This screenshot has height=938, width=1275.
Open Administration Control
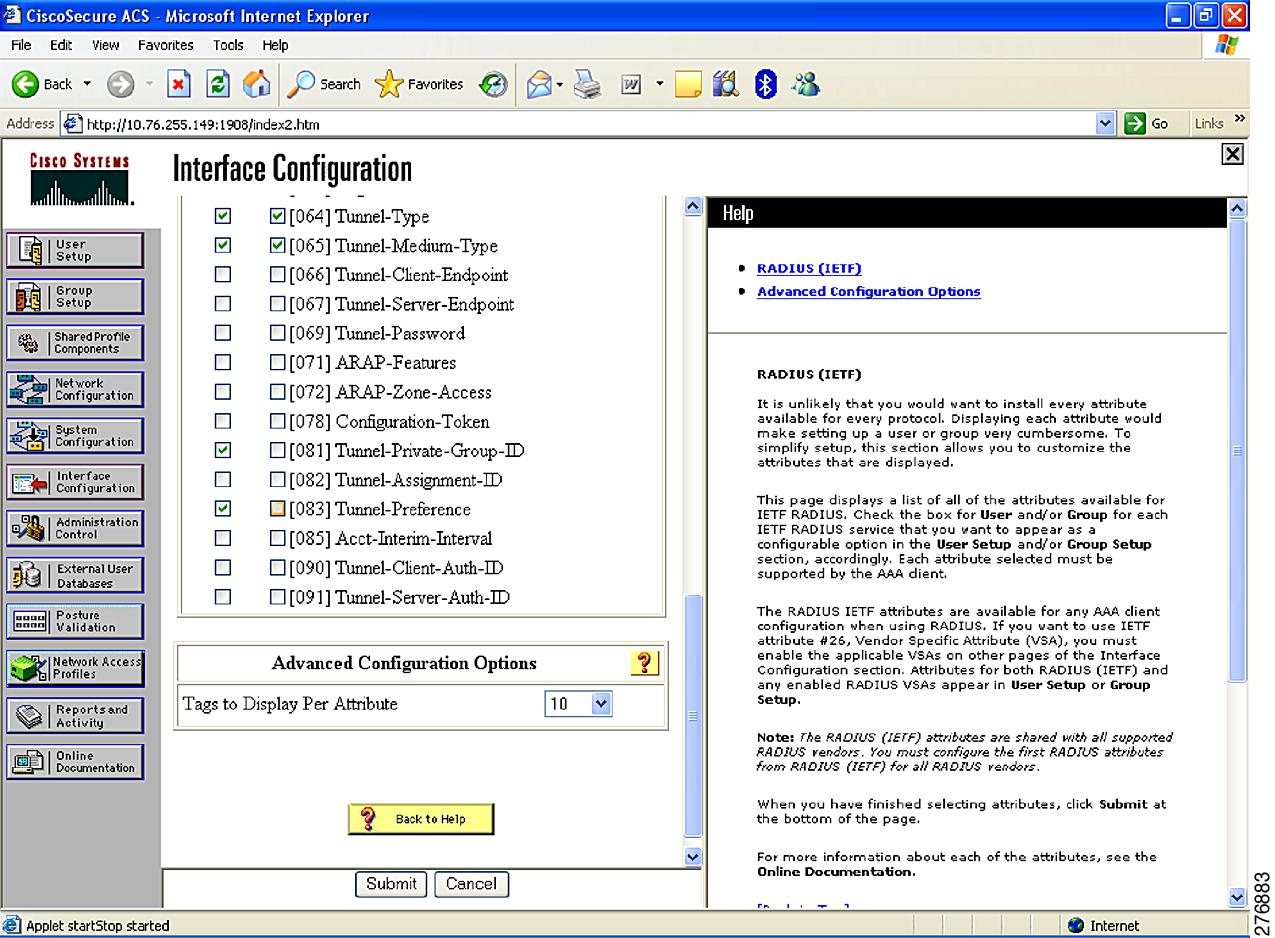point(75,528)
